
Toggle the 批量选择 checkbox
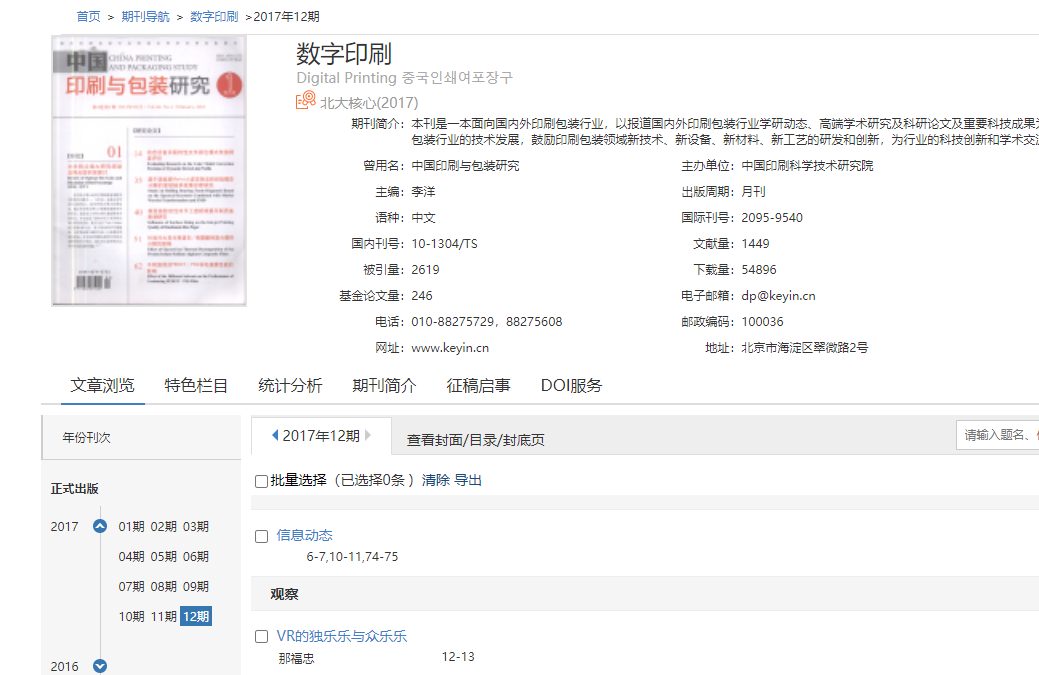[262, 481]
